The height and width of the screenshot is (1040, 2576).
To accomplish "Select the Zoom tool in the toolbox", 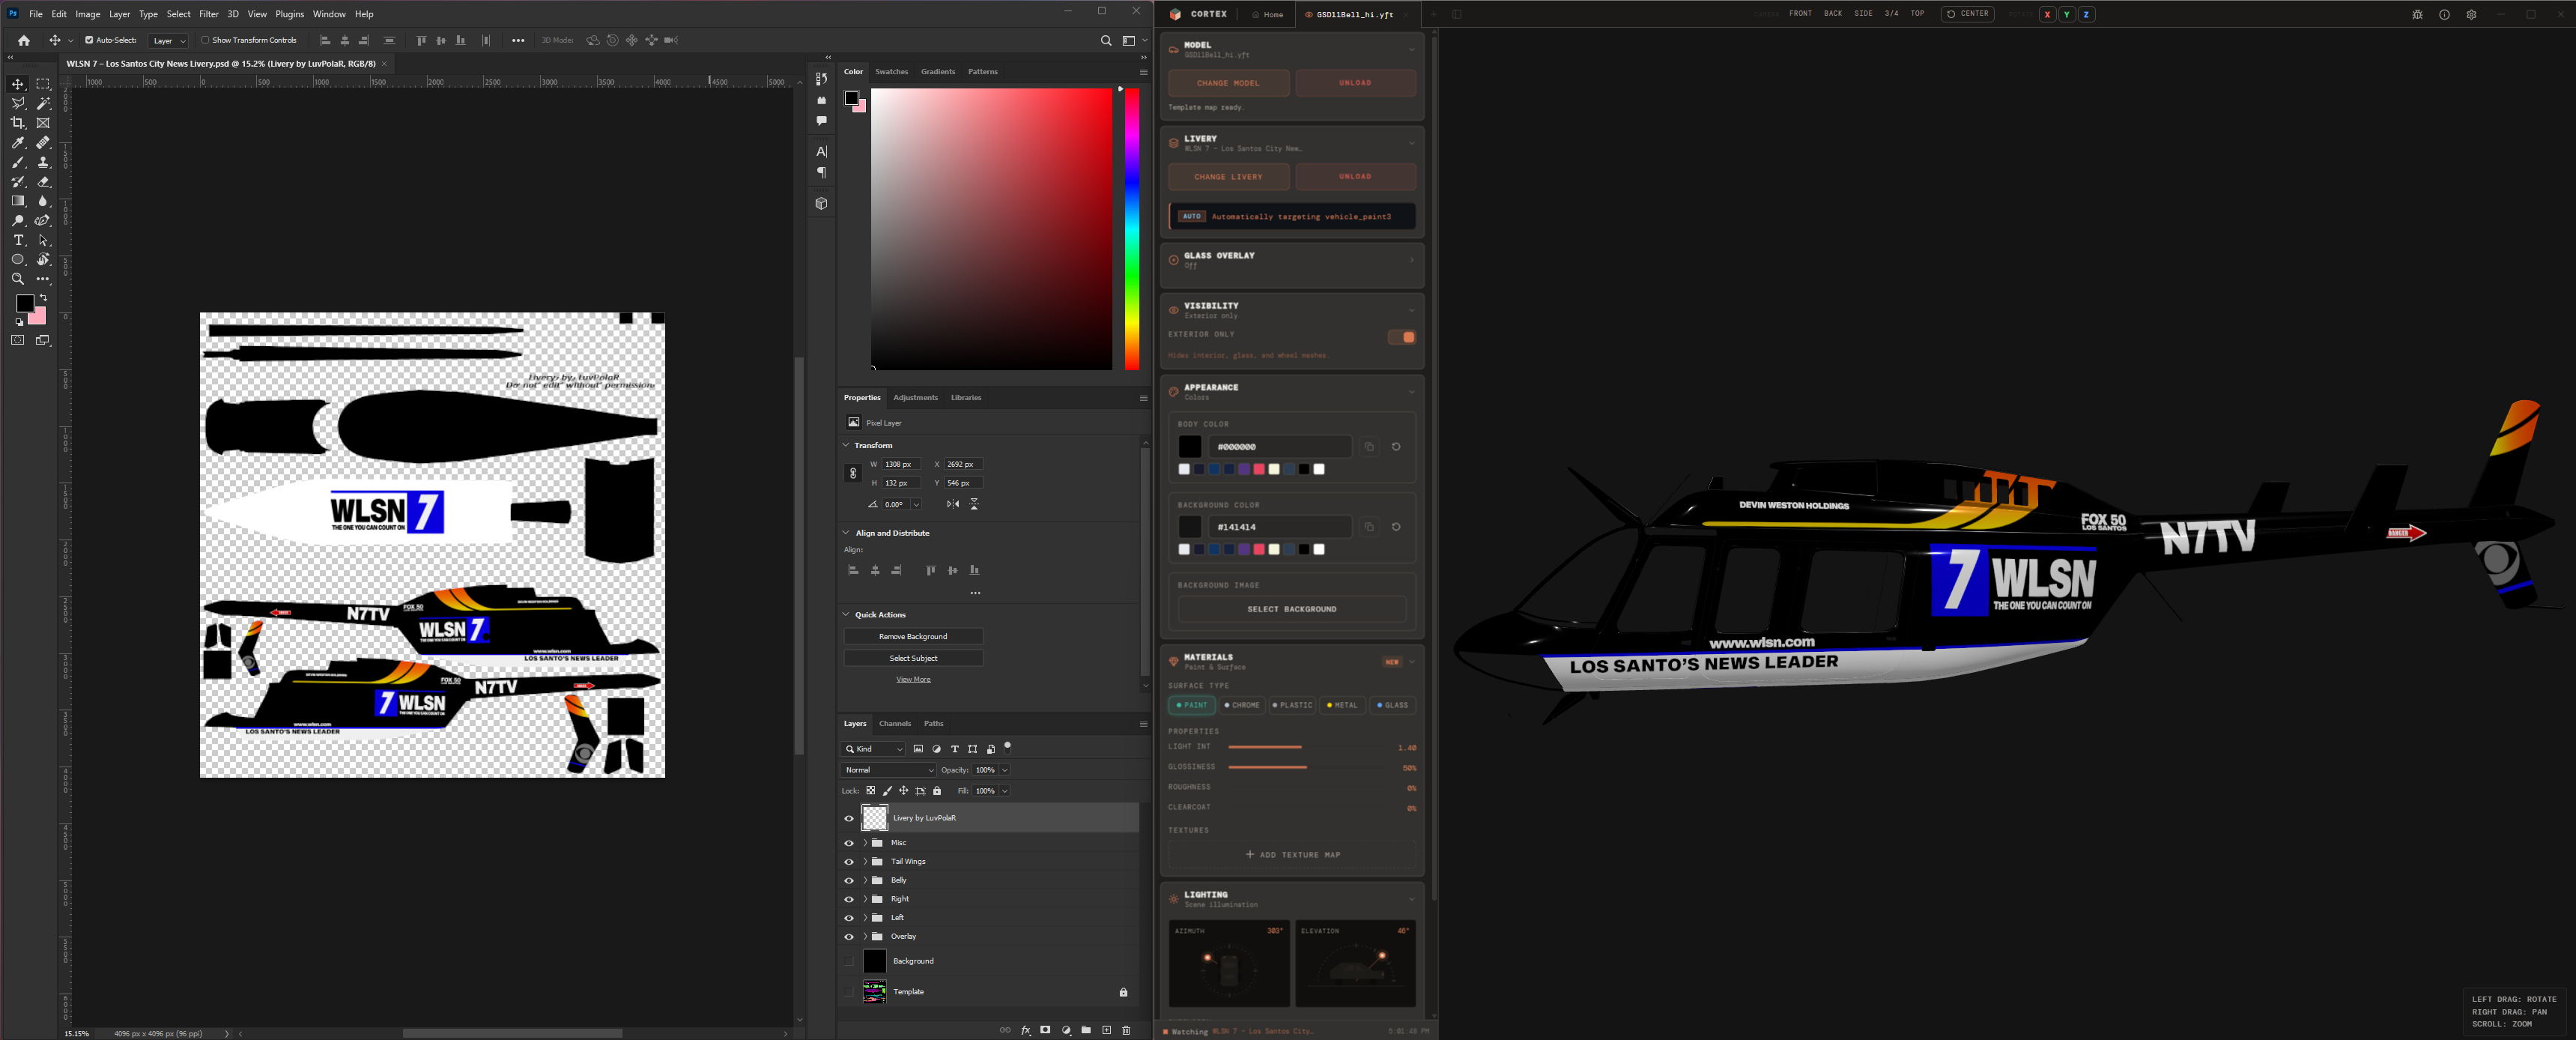I will [18, 279].
